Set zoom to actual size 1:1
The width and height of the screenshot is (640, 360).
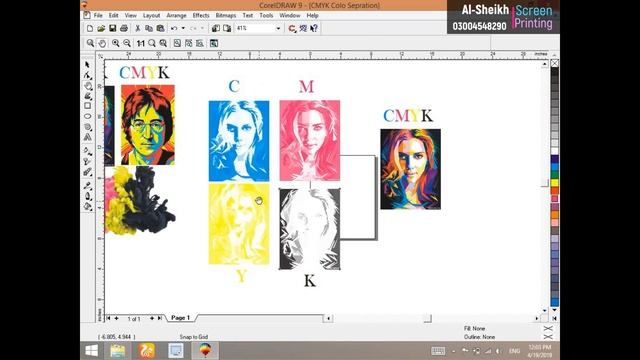point(140,43)
